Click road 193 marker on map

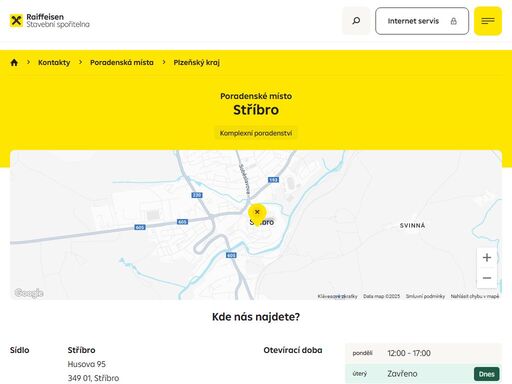point(273,180)
